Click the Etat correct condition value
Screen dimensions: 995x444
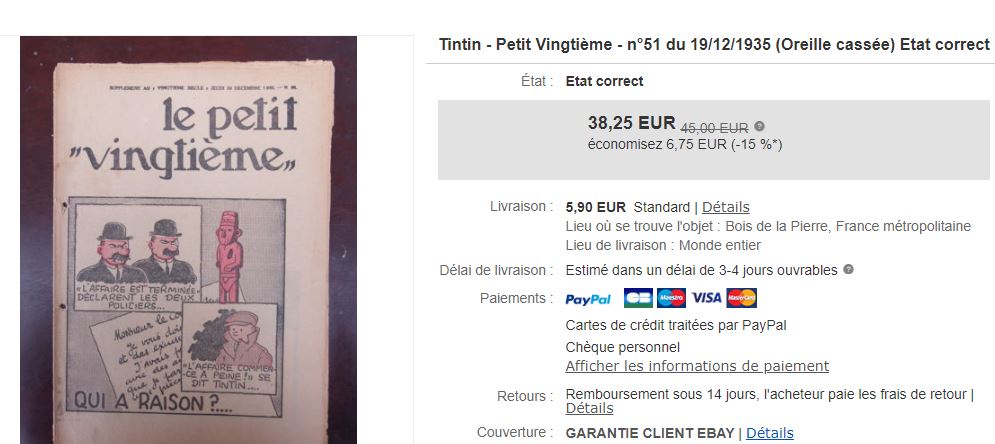pos(604,81)
